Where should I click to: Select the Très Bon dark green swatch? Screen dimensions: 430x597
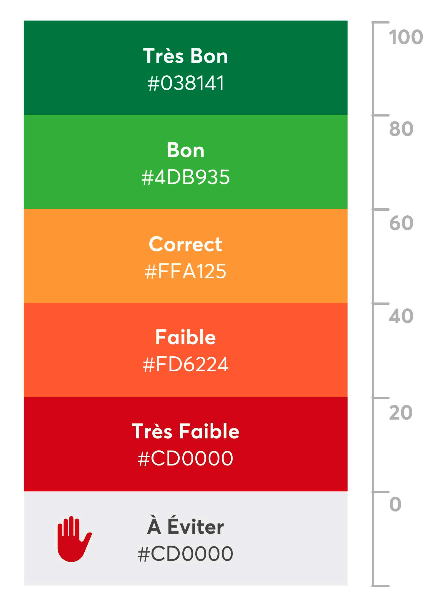185,68
